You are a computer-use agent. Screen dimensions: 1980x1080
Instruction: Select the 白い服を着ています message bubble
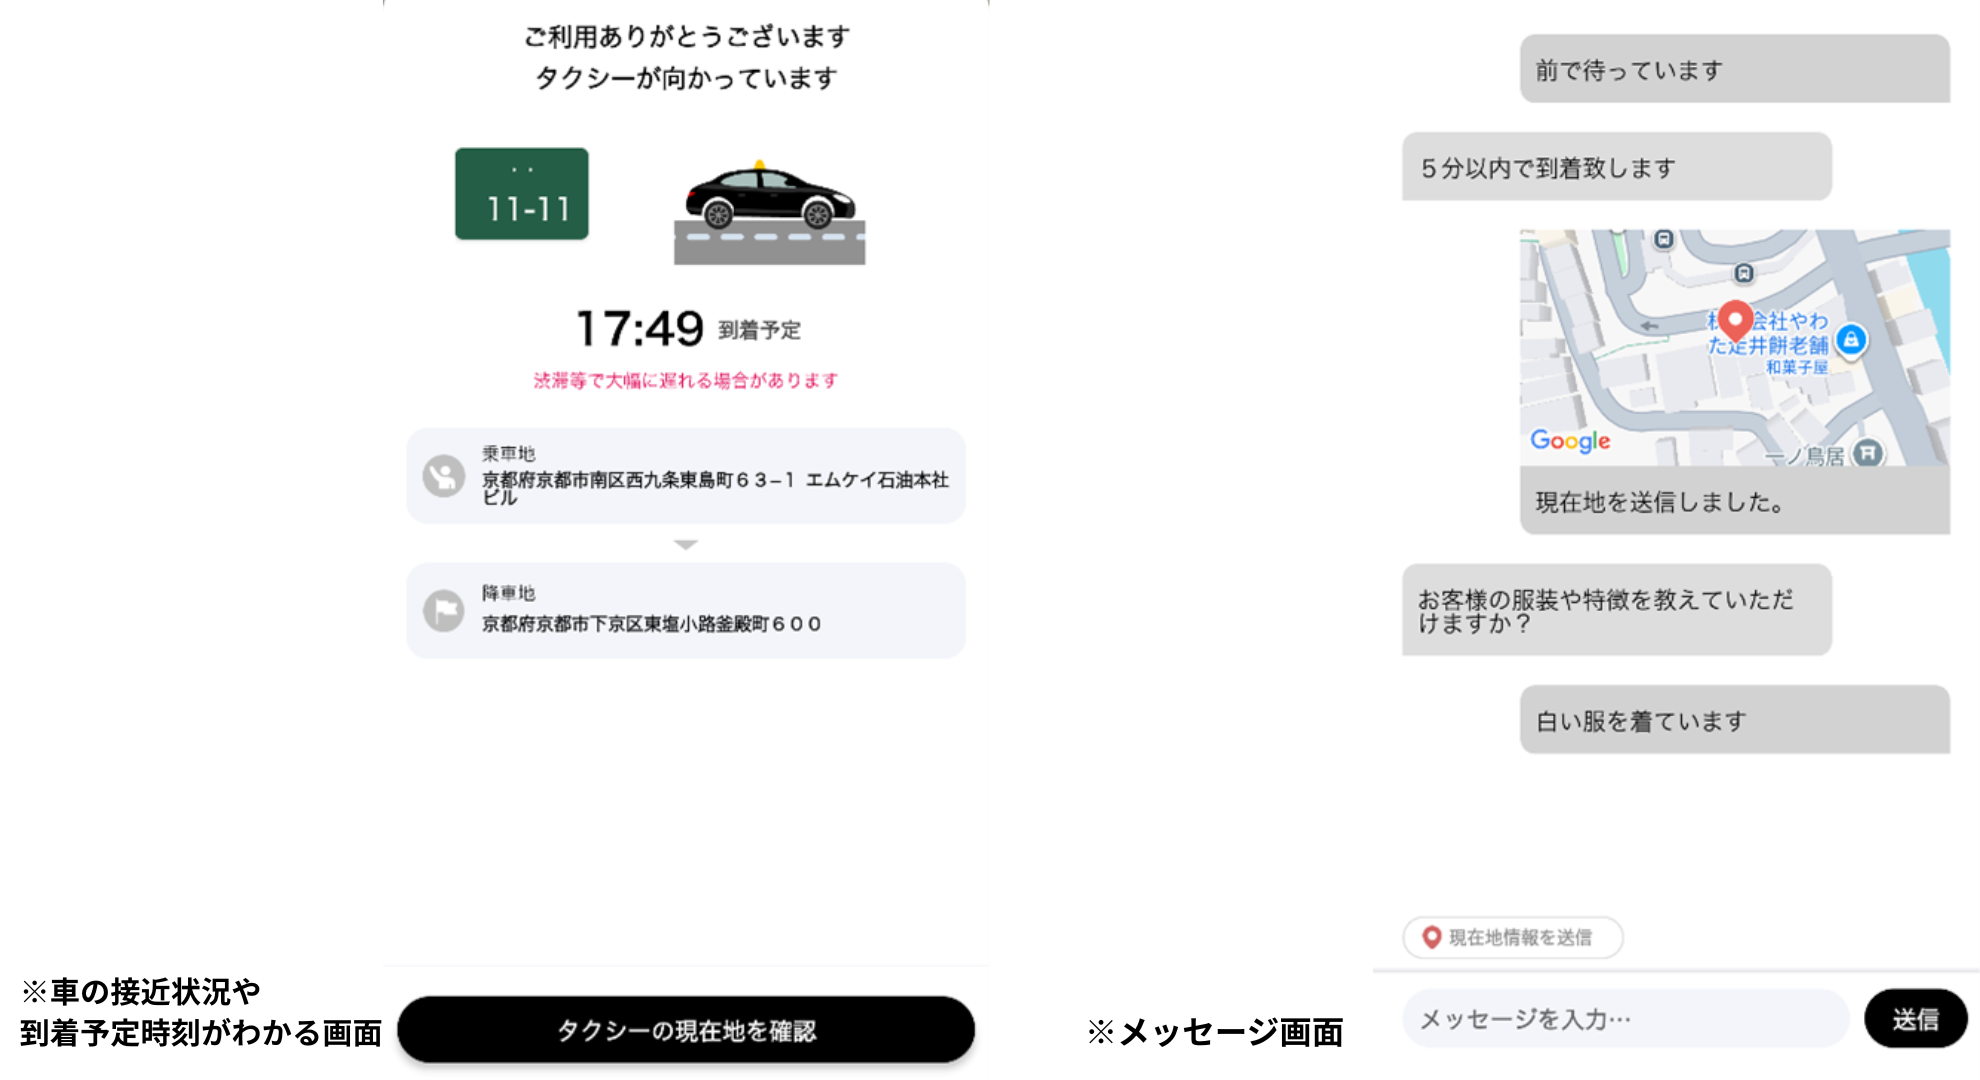[1734, 720]
